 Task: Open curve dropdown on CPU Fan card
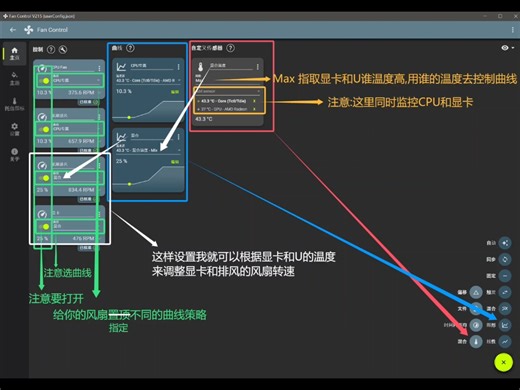[x=77, y=80]
